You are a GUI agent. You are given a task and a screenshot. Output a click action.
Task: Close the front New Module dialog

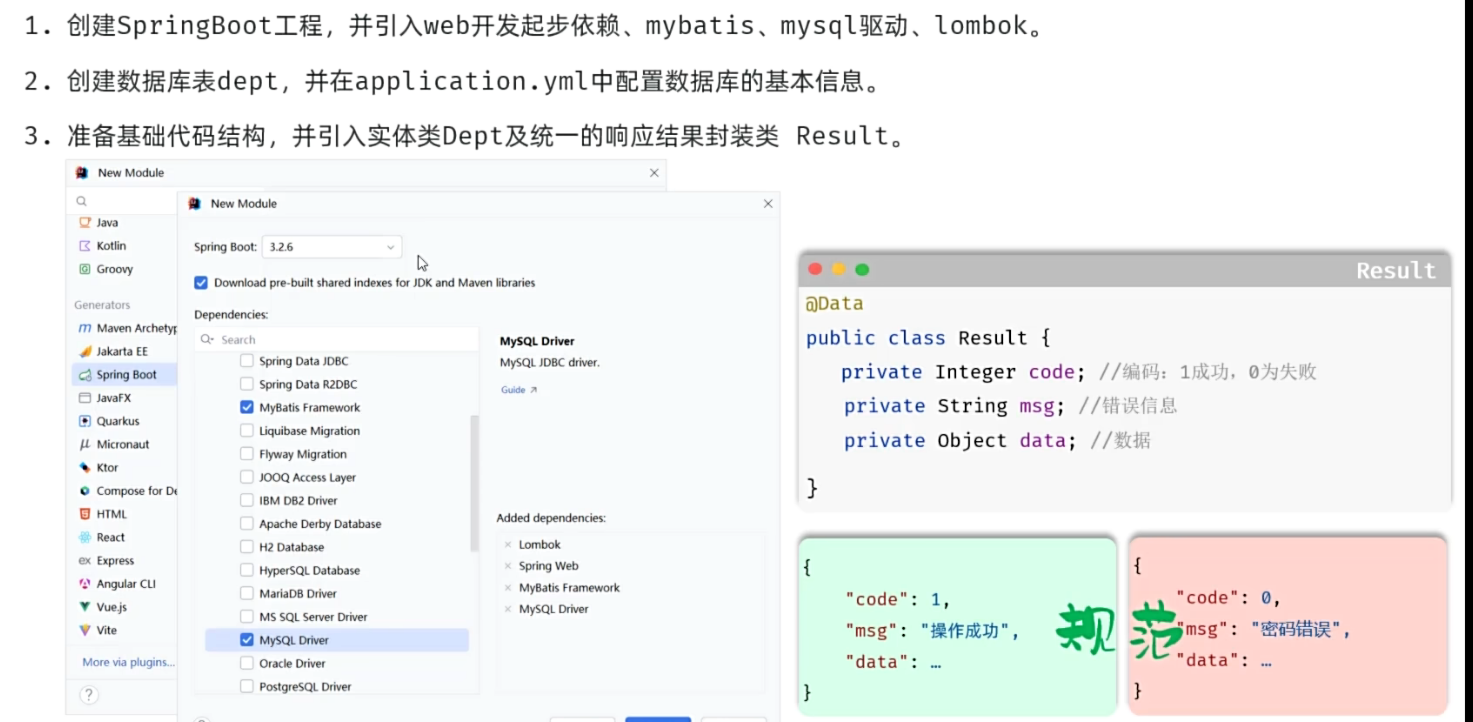point(768,204)
